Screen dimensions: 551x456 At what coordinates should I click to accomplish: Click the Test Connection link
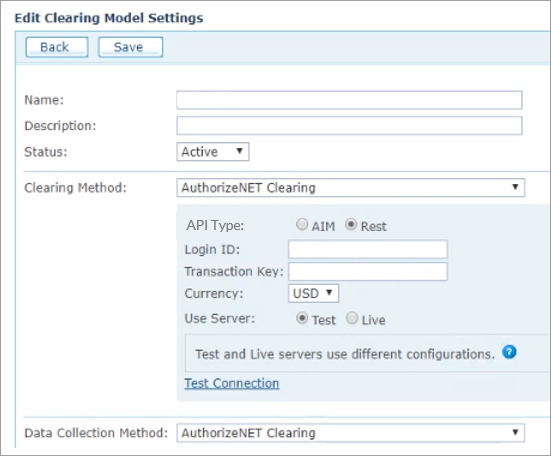232,383
